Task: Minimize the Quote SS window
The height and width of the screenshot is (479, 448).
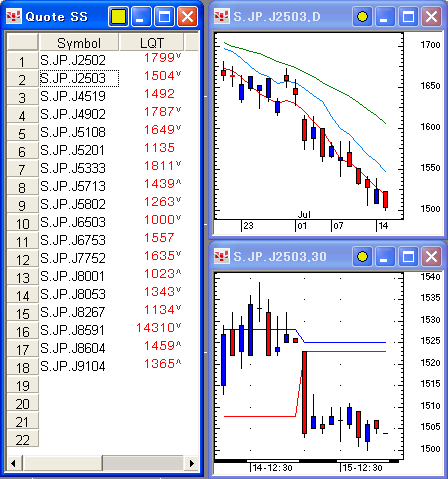Action: tap(141, 16)
